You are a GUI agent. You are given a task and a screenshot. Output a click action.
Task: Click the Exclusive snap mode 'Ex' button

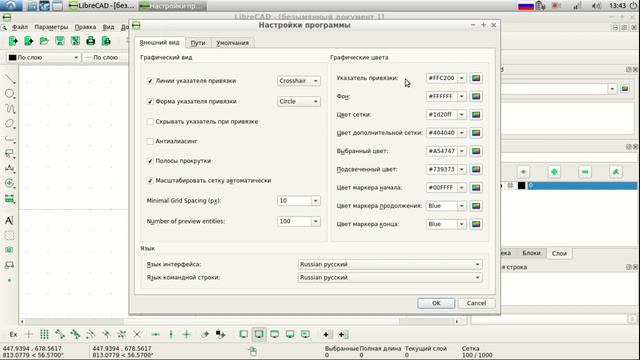13,335
